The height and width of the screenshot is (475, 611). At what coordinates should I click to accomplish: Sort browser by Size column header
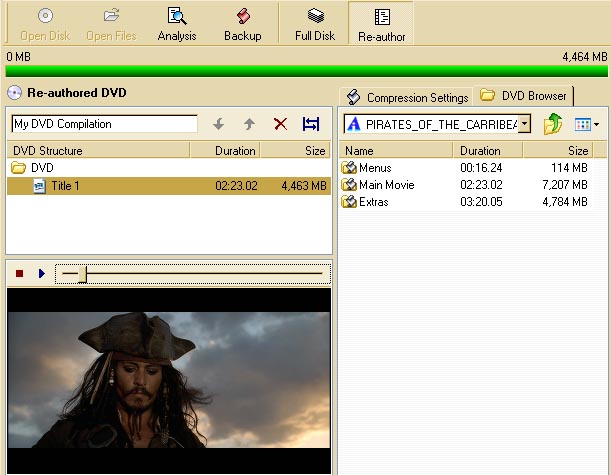tap(558, 150)
